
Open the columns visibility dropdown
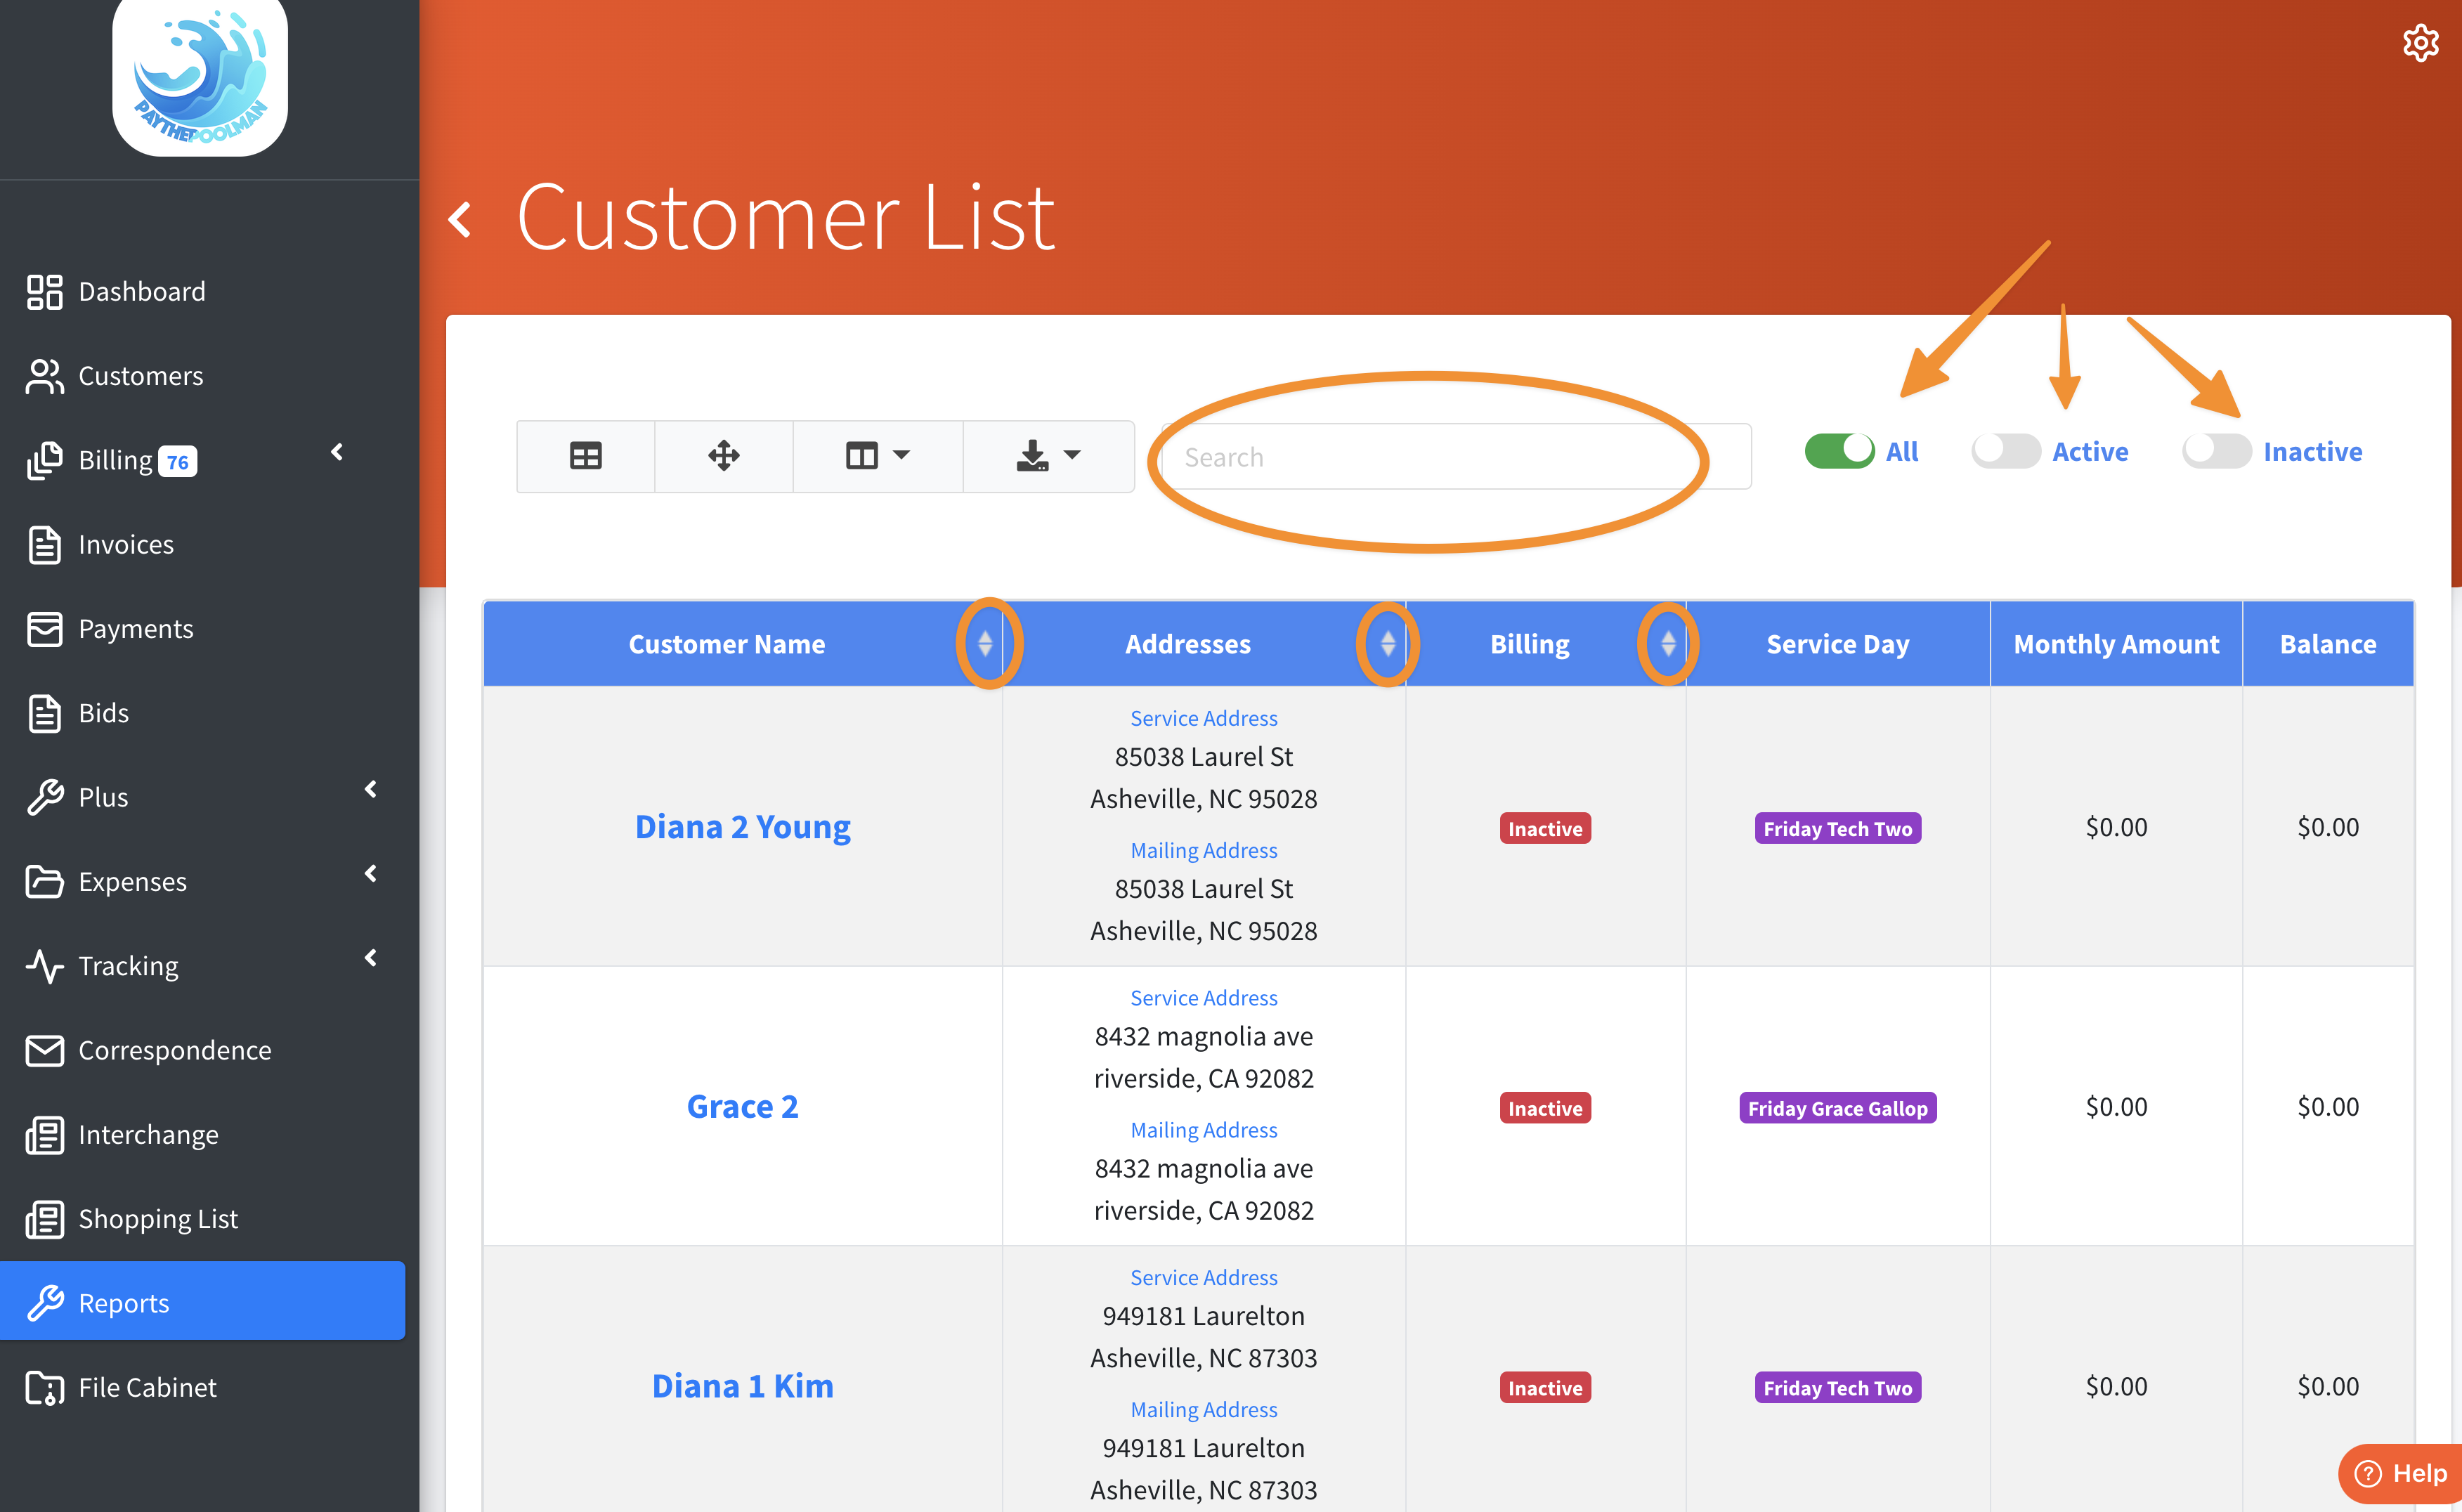pyautogui.click(x=877, y=456)
